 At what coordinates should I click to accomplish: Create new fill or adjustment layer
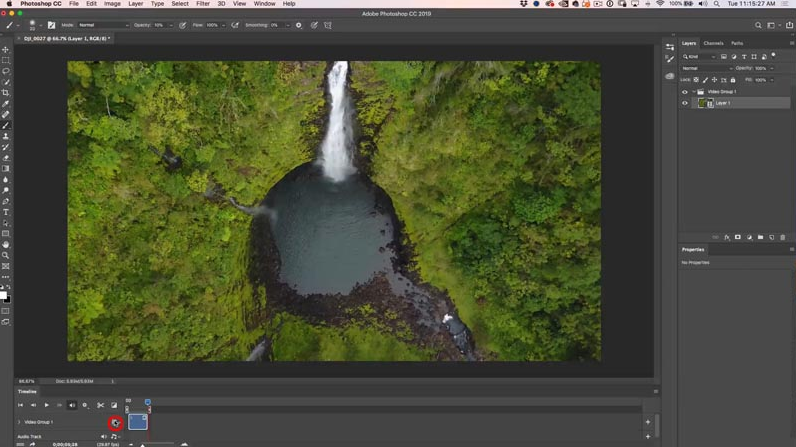point(749,237)
